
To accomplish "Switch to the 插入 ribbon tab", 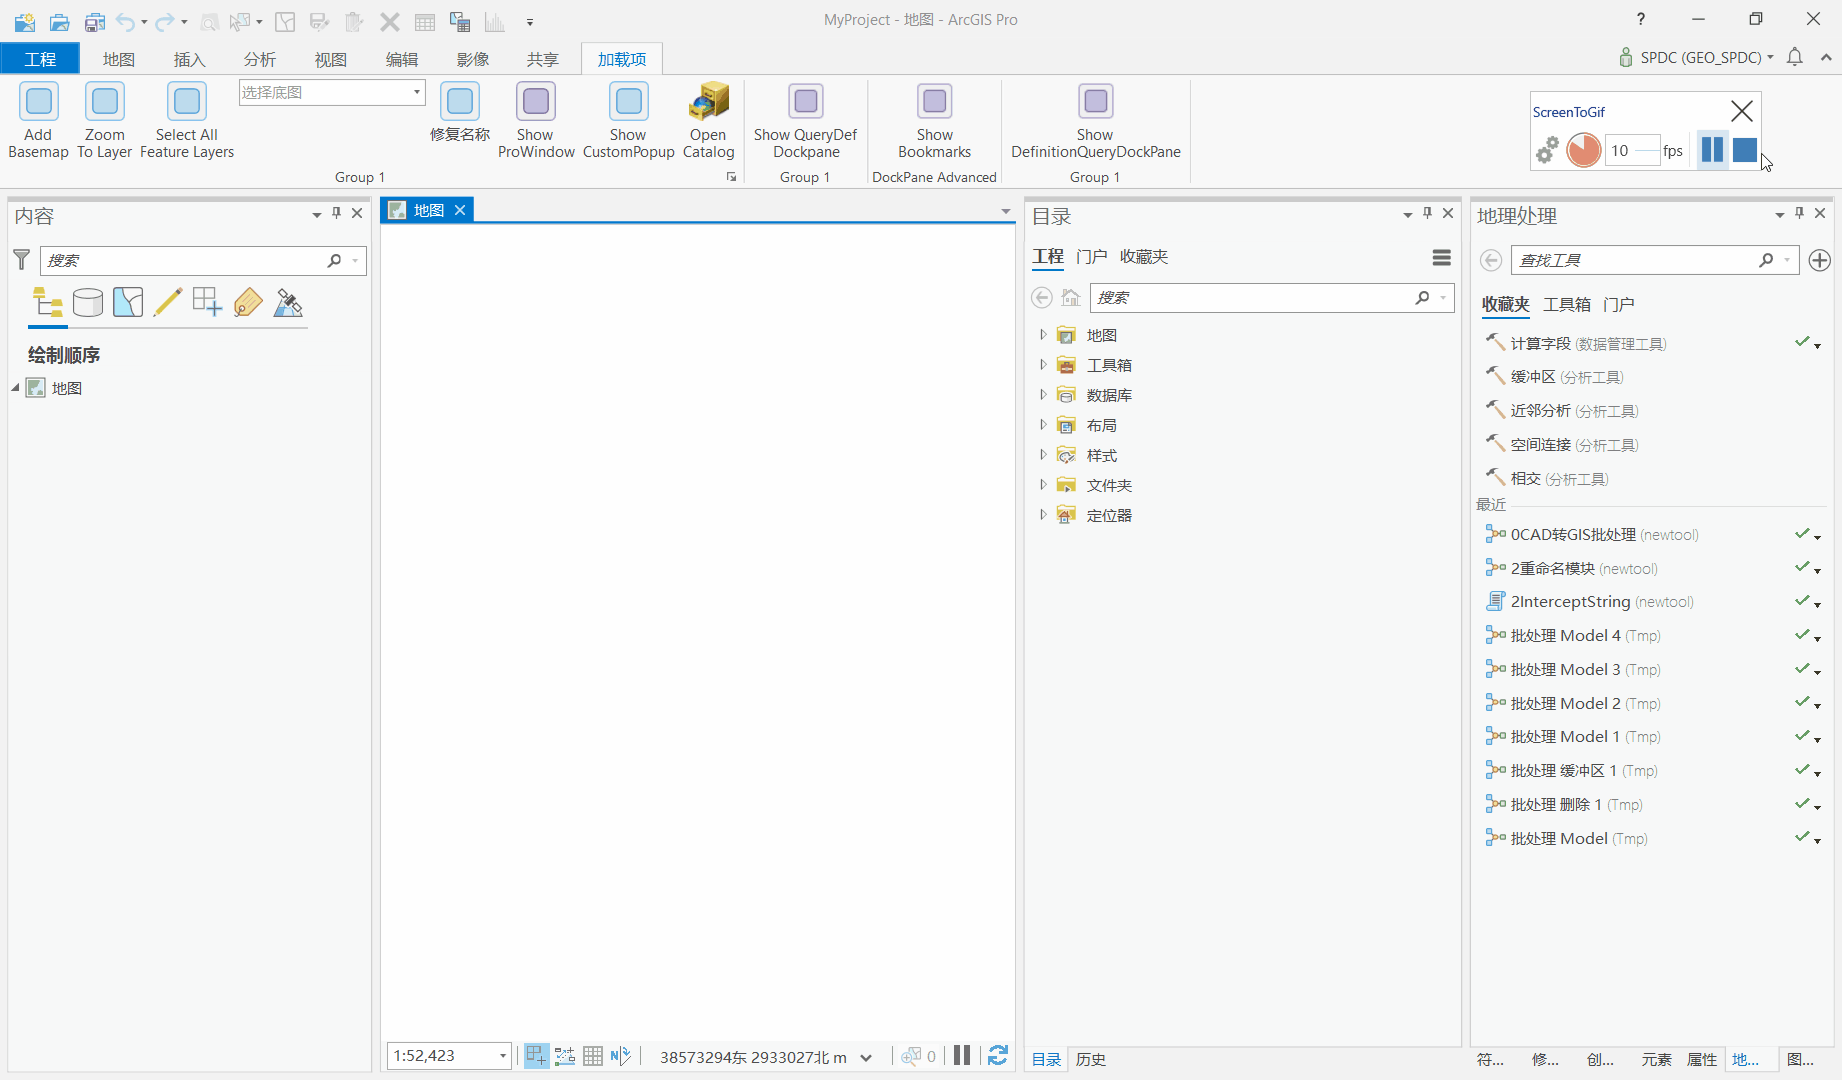I will tap(189, 59).
